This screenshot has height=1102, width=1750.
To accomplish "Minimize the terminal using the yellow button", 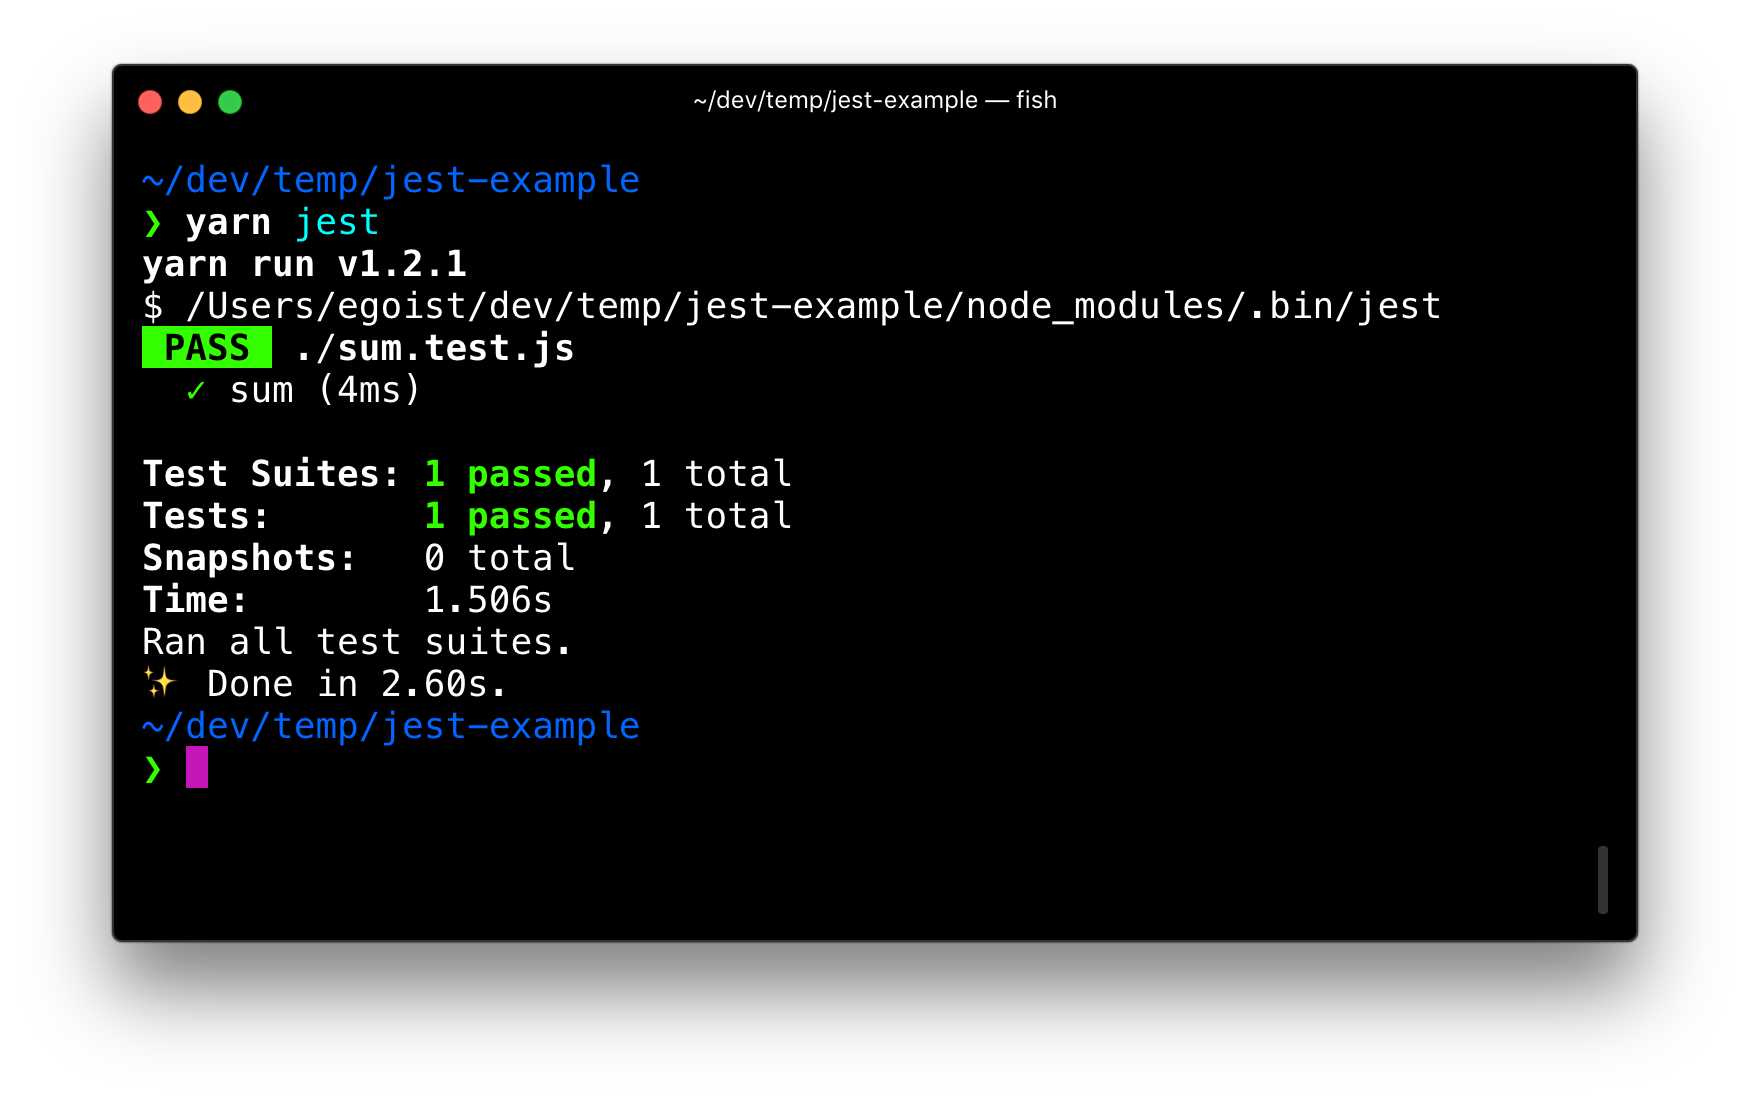I will [x=190, y=102].
